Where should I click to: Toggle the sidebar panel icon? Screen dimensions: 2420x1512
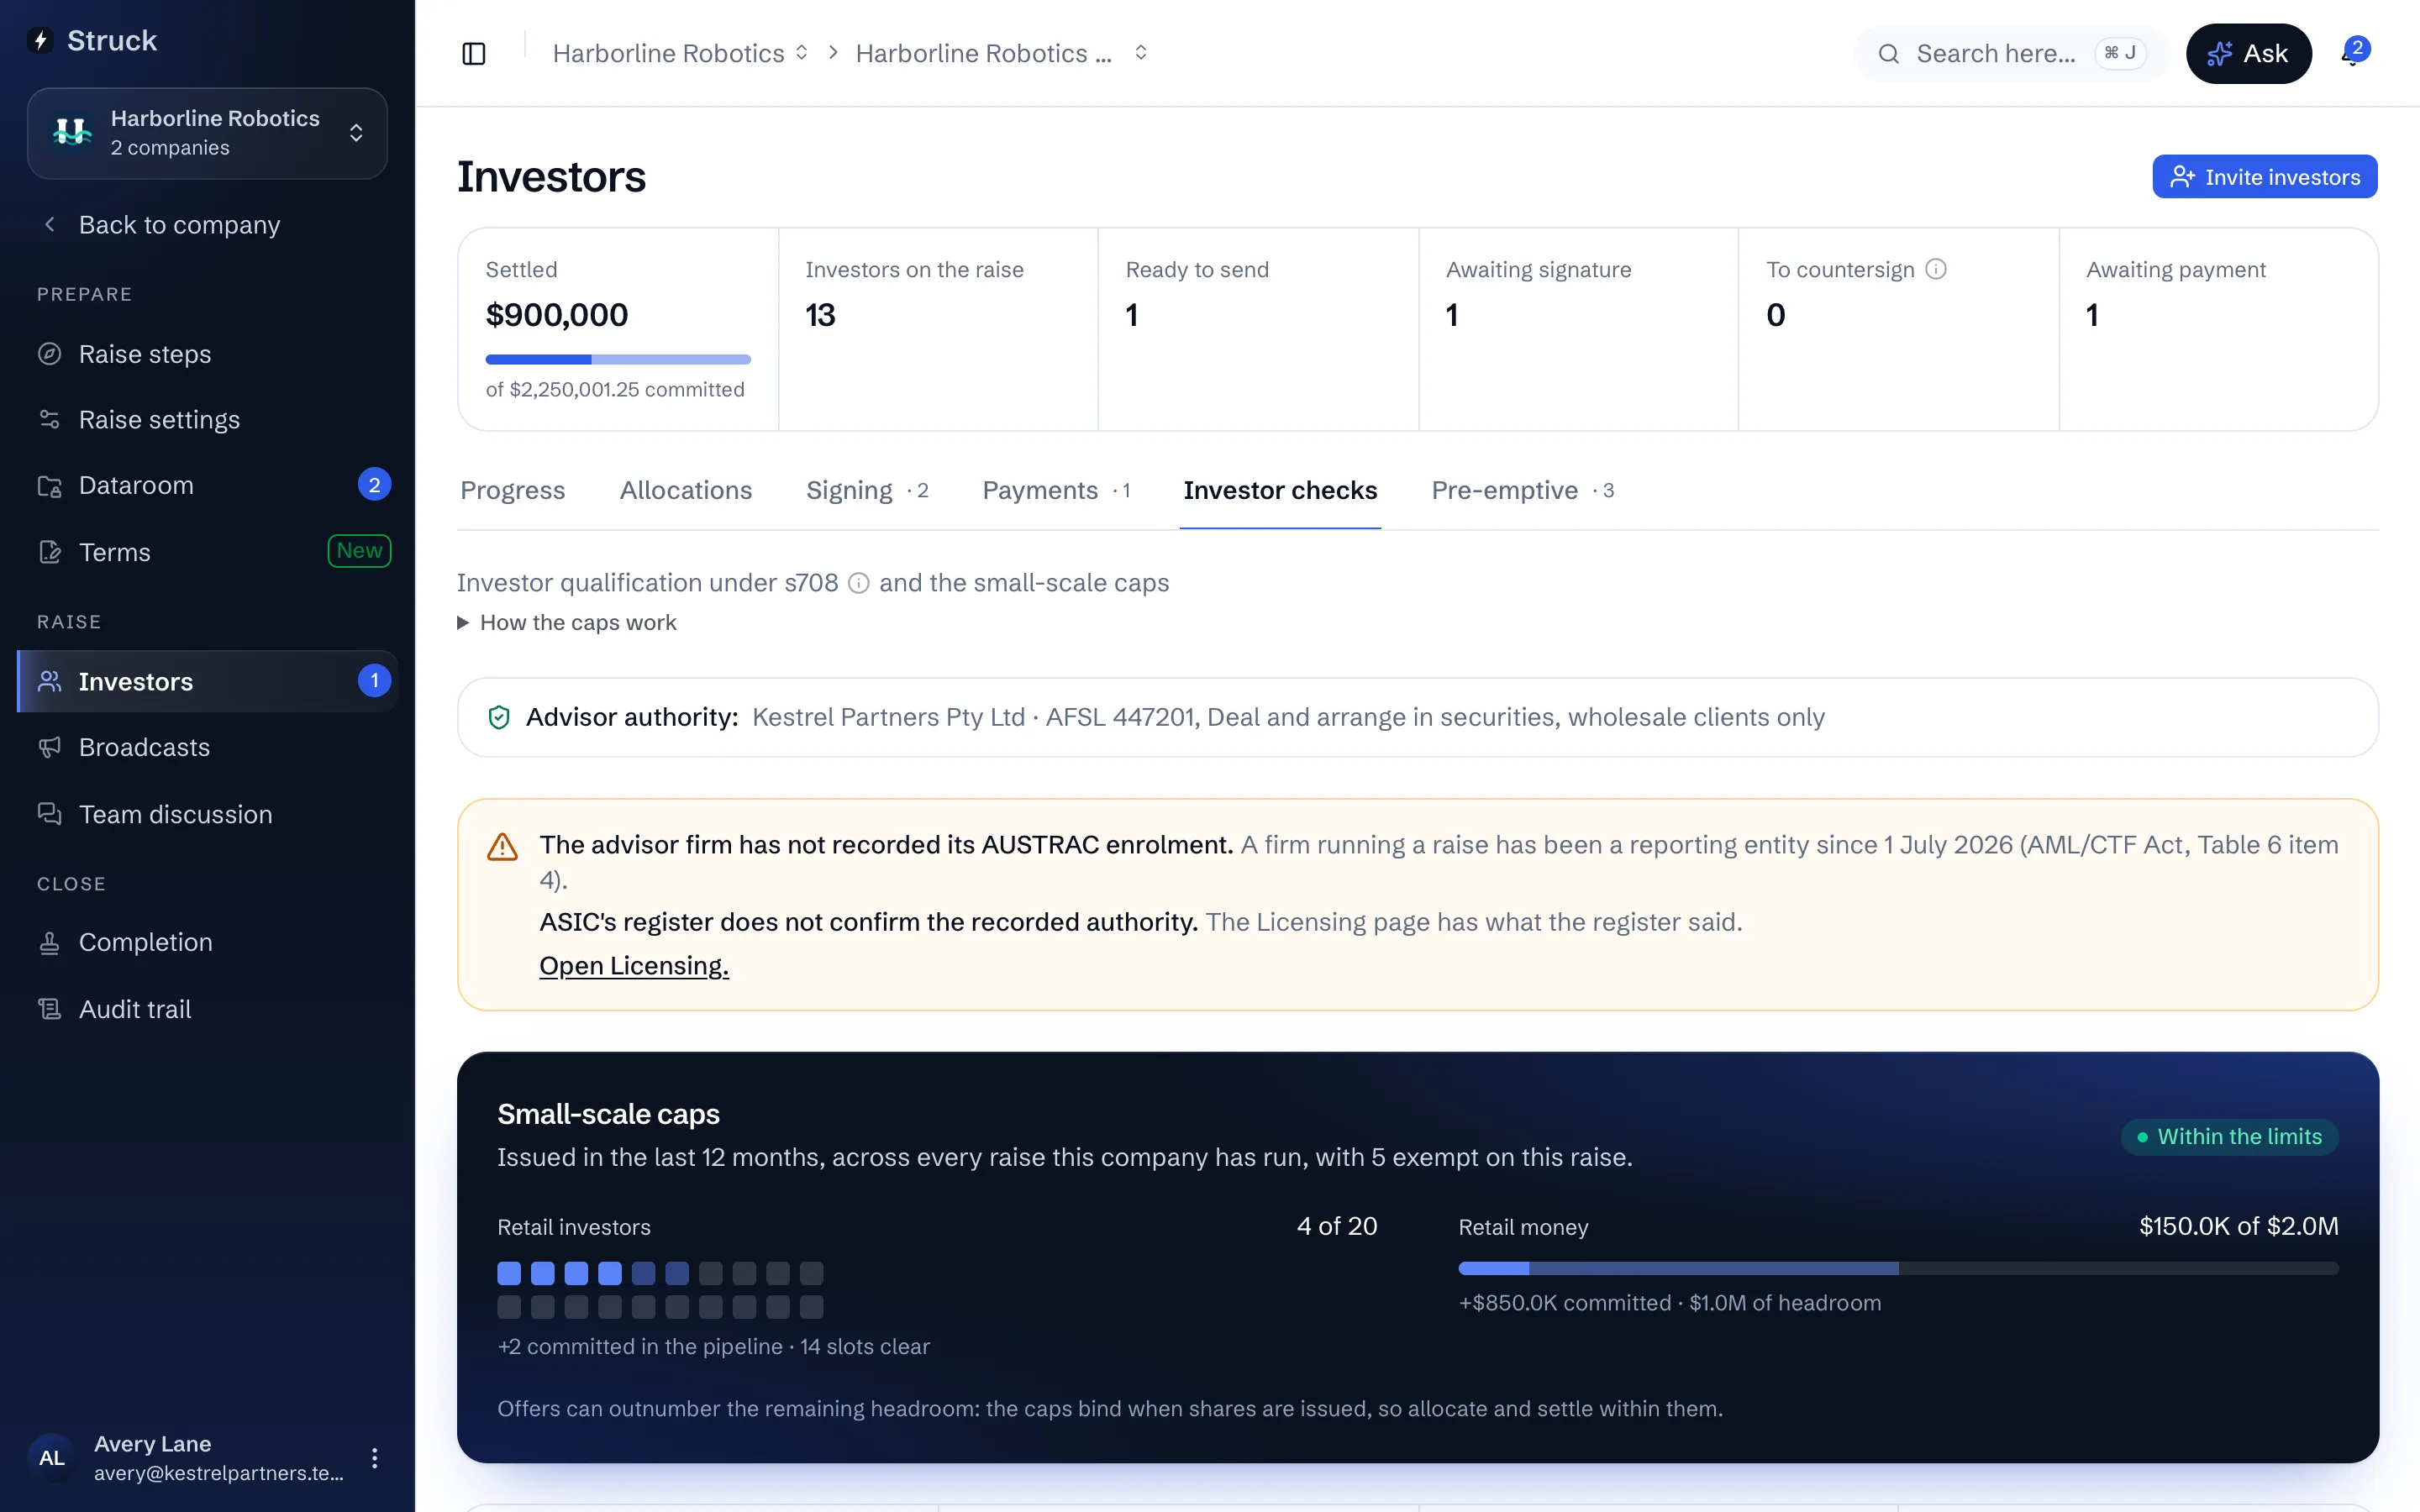tap(474, 53)
